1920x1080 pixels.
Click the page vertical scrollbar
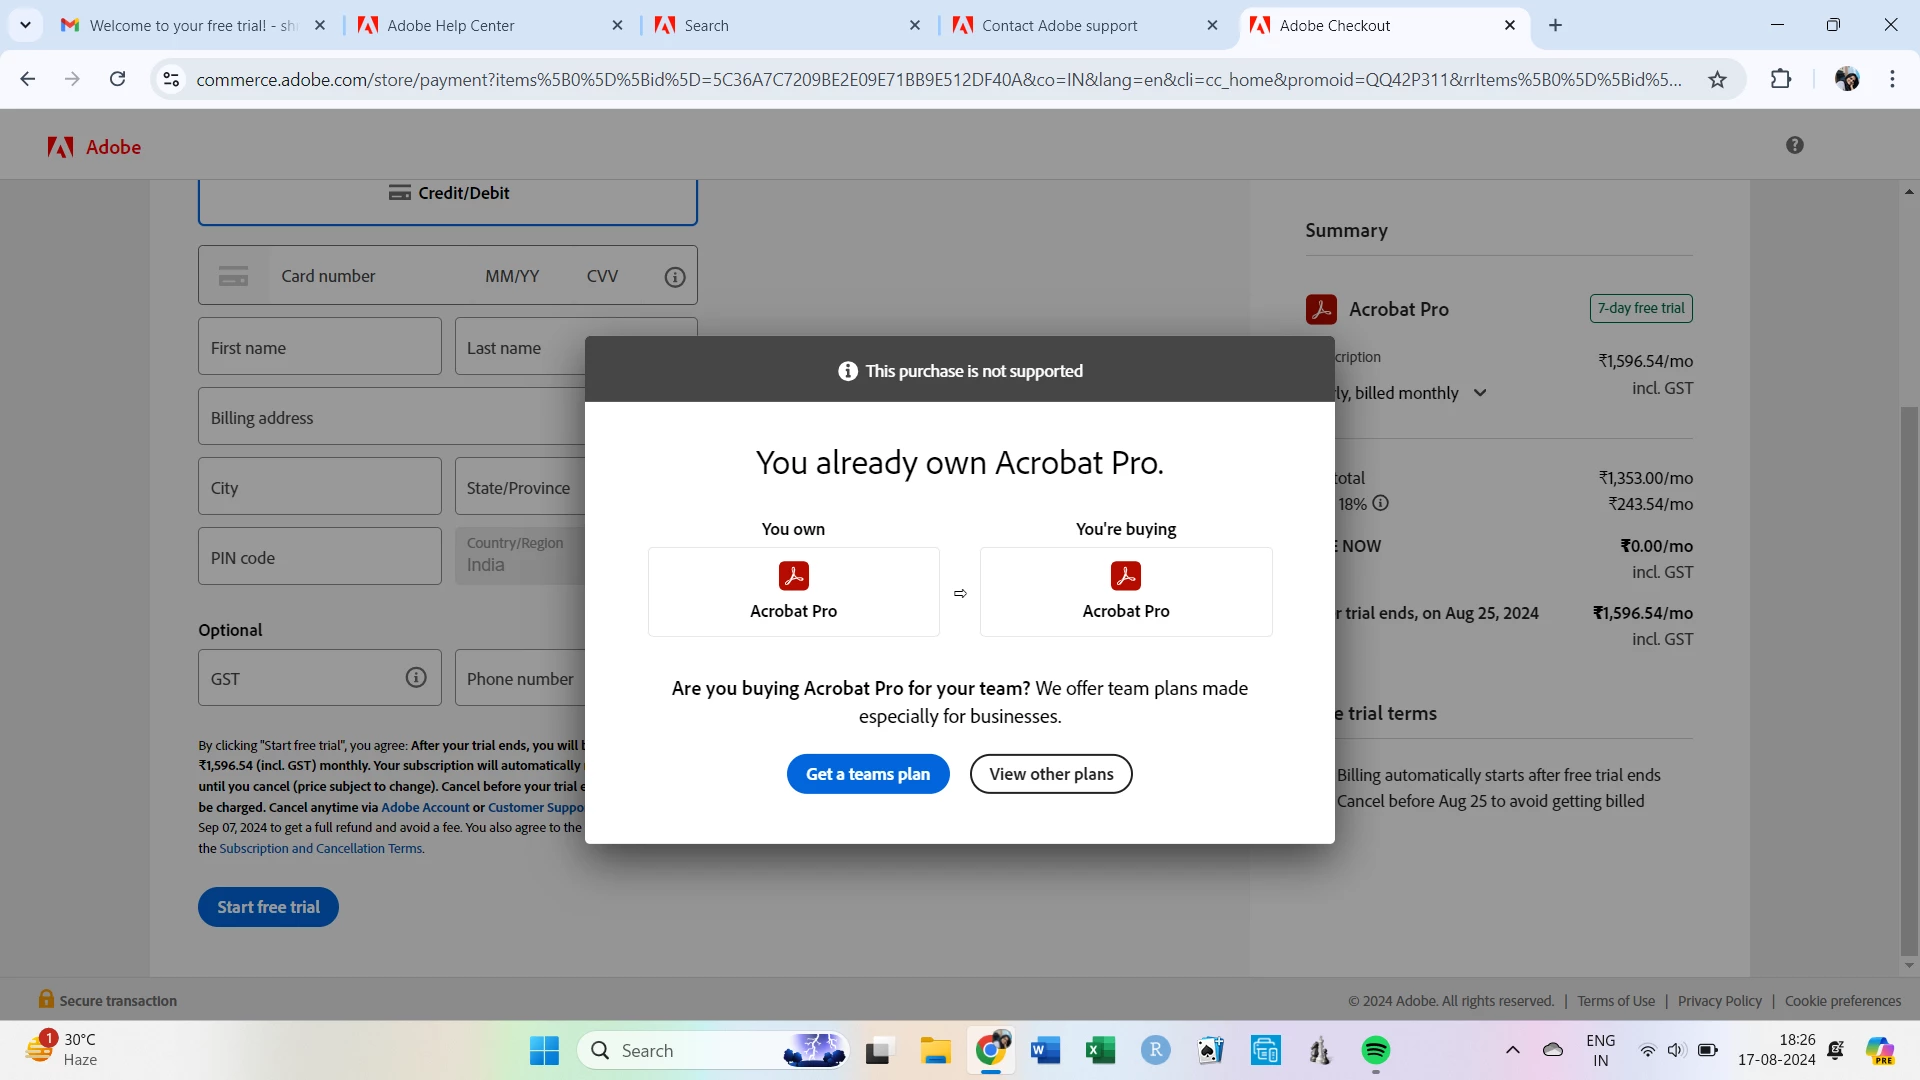tap(1909, 680)
